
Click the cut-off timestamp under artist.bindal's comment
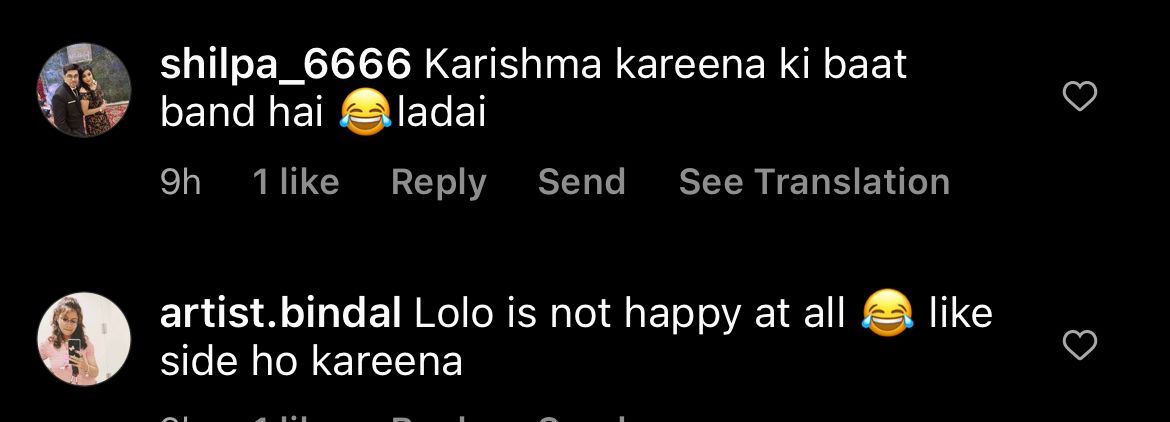tap(181, 418)
